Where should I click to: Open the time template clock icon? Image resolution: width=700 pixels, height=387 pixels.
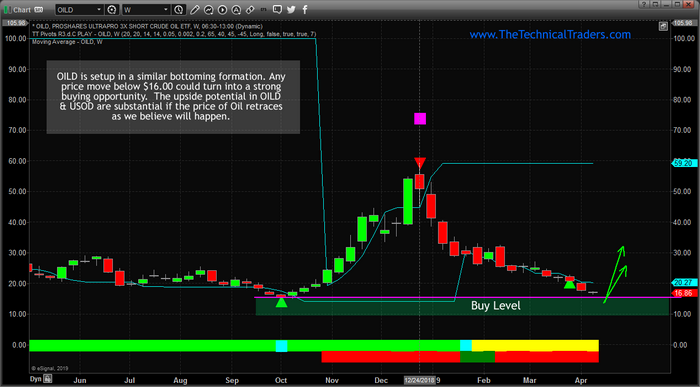pos(179,9)
